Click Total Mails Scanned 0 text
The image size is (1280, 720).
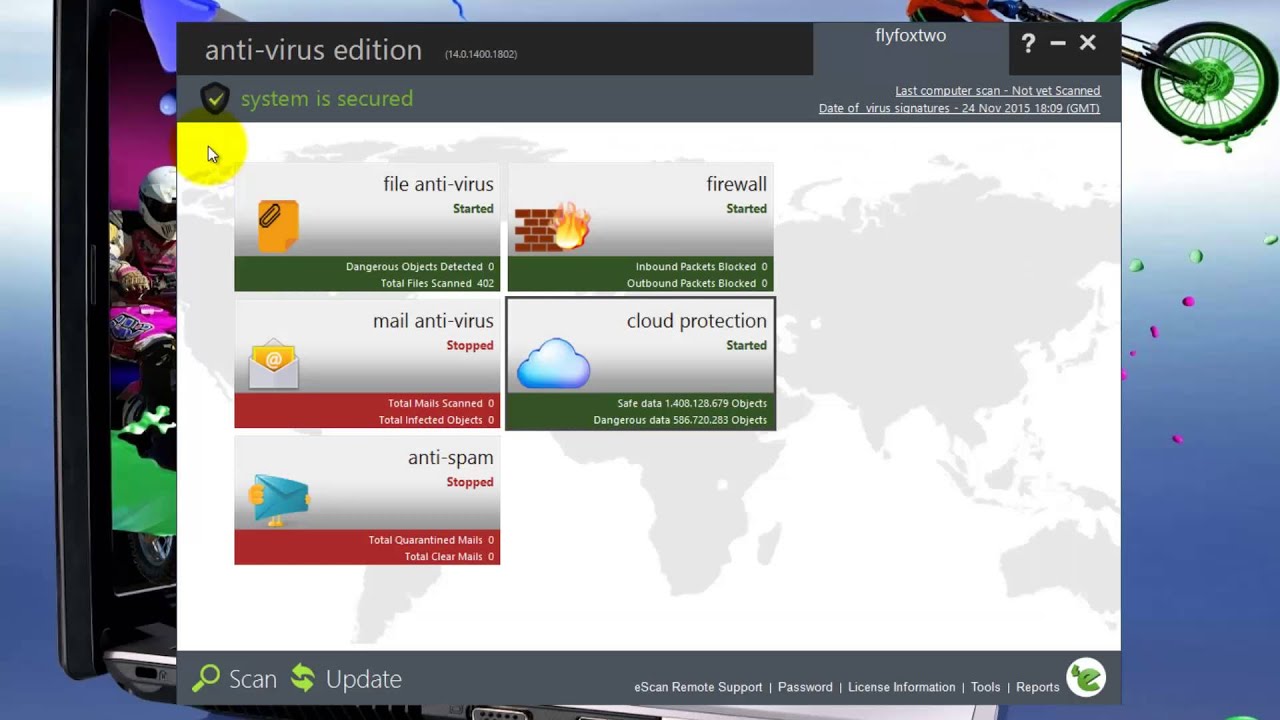pos(441,404)
